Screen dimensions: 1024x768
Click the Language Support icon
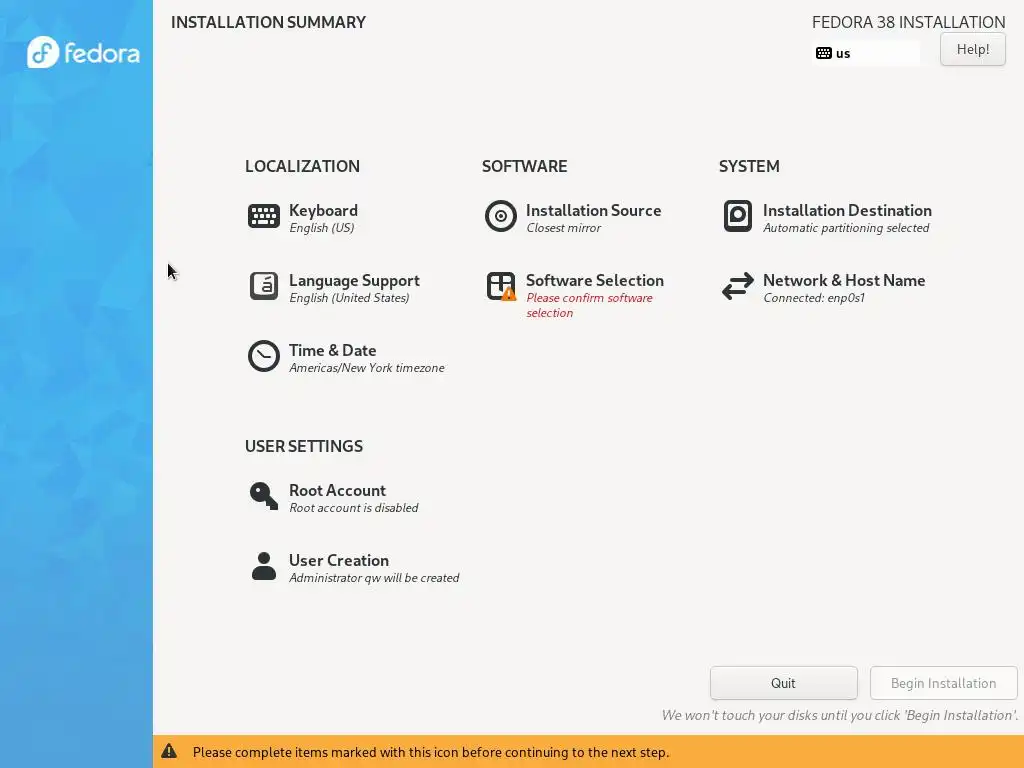pyautogui.click(x=264, y=286)
